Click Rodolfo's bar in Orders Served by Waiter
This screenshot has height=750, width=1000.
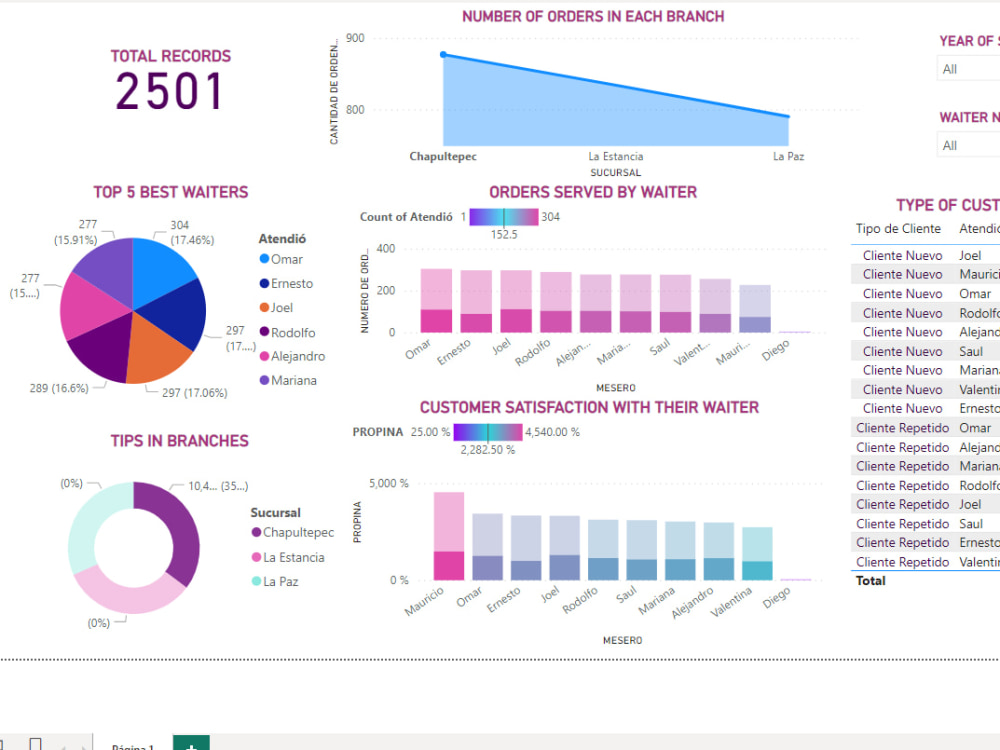click(555, 302)
